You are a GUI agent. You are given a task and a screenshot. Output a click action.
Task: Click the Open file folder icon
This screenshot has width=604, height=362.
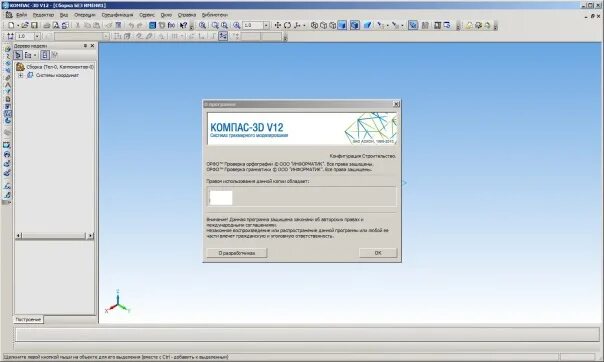tap(25, 25)
